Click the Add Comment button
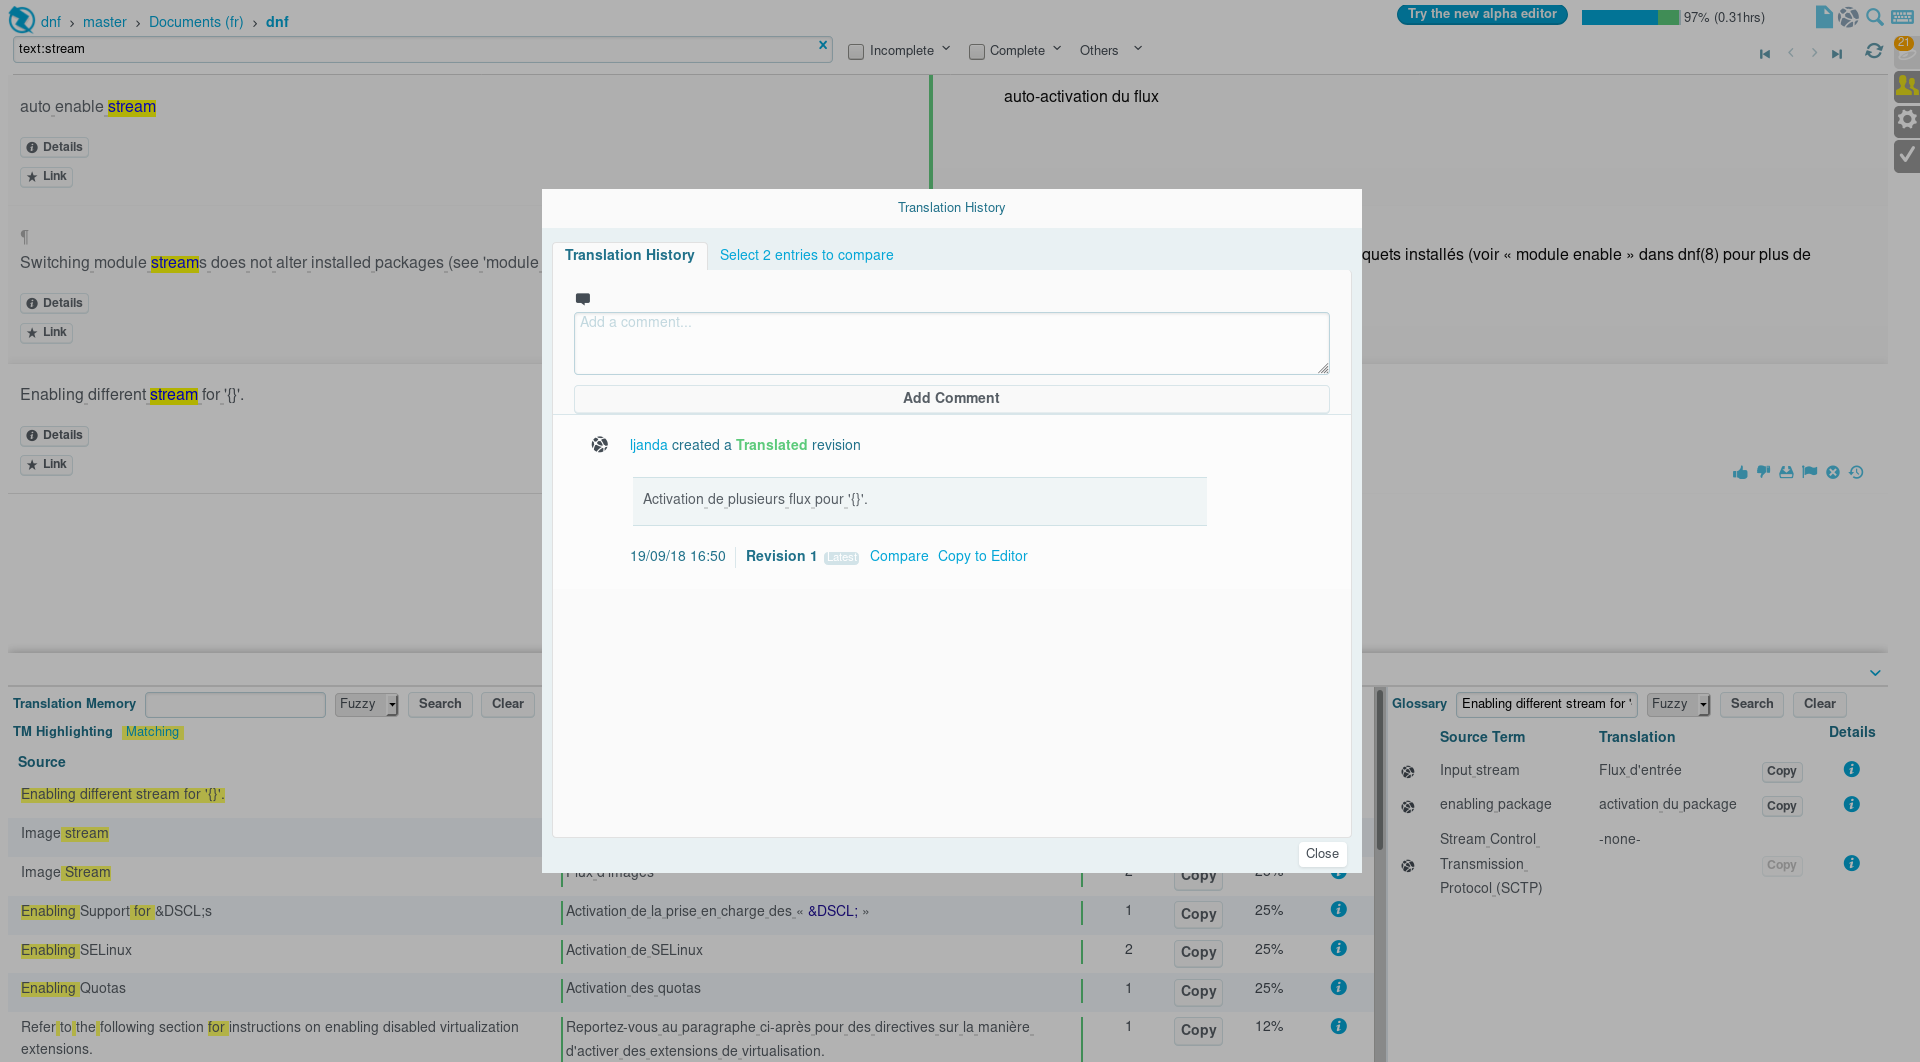 [952, 398]
